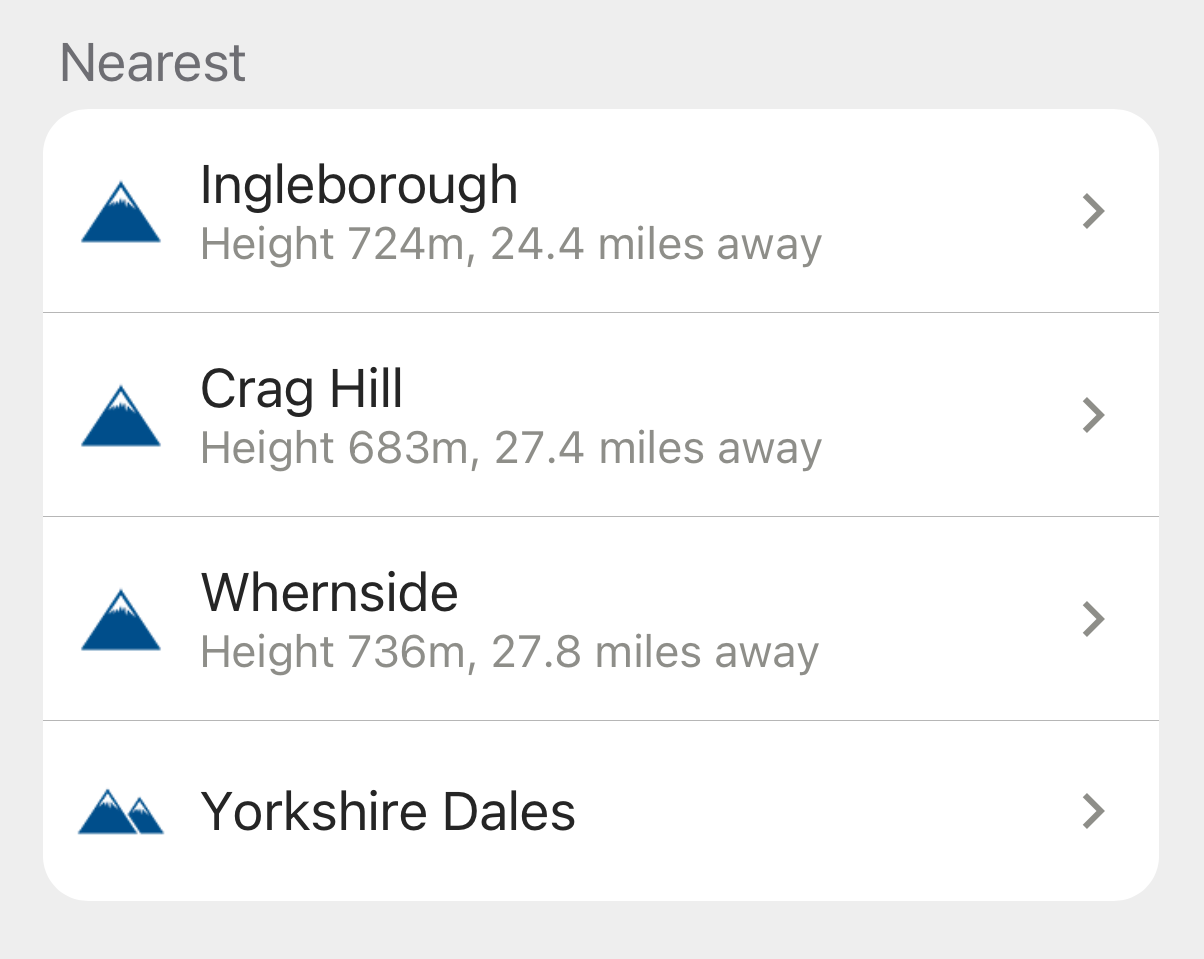The image size is (1204, 959).
Task: Open the Yorkshire Dales region label
Action: coord(388,811)
